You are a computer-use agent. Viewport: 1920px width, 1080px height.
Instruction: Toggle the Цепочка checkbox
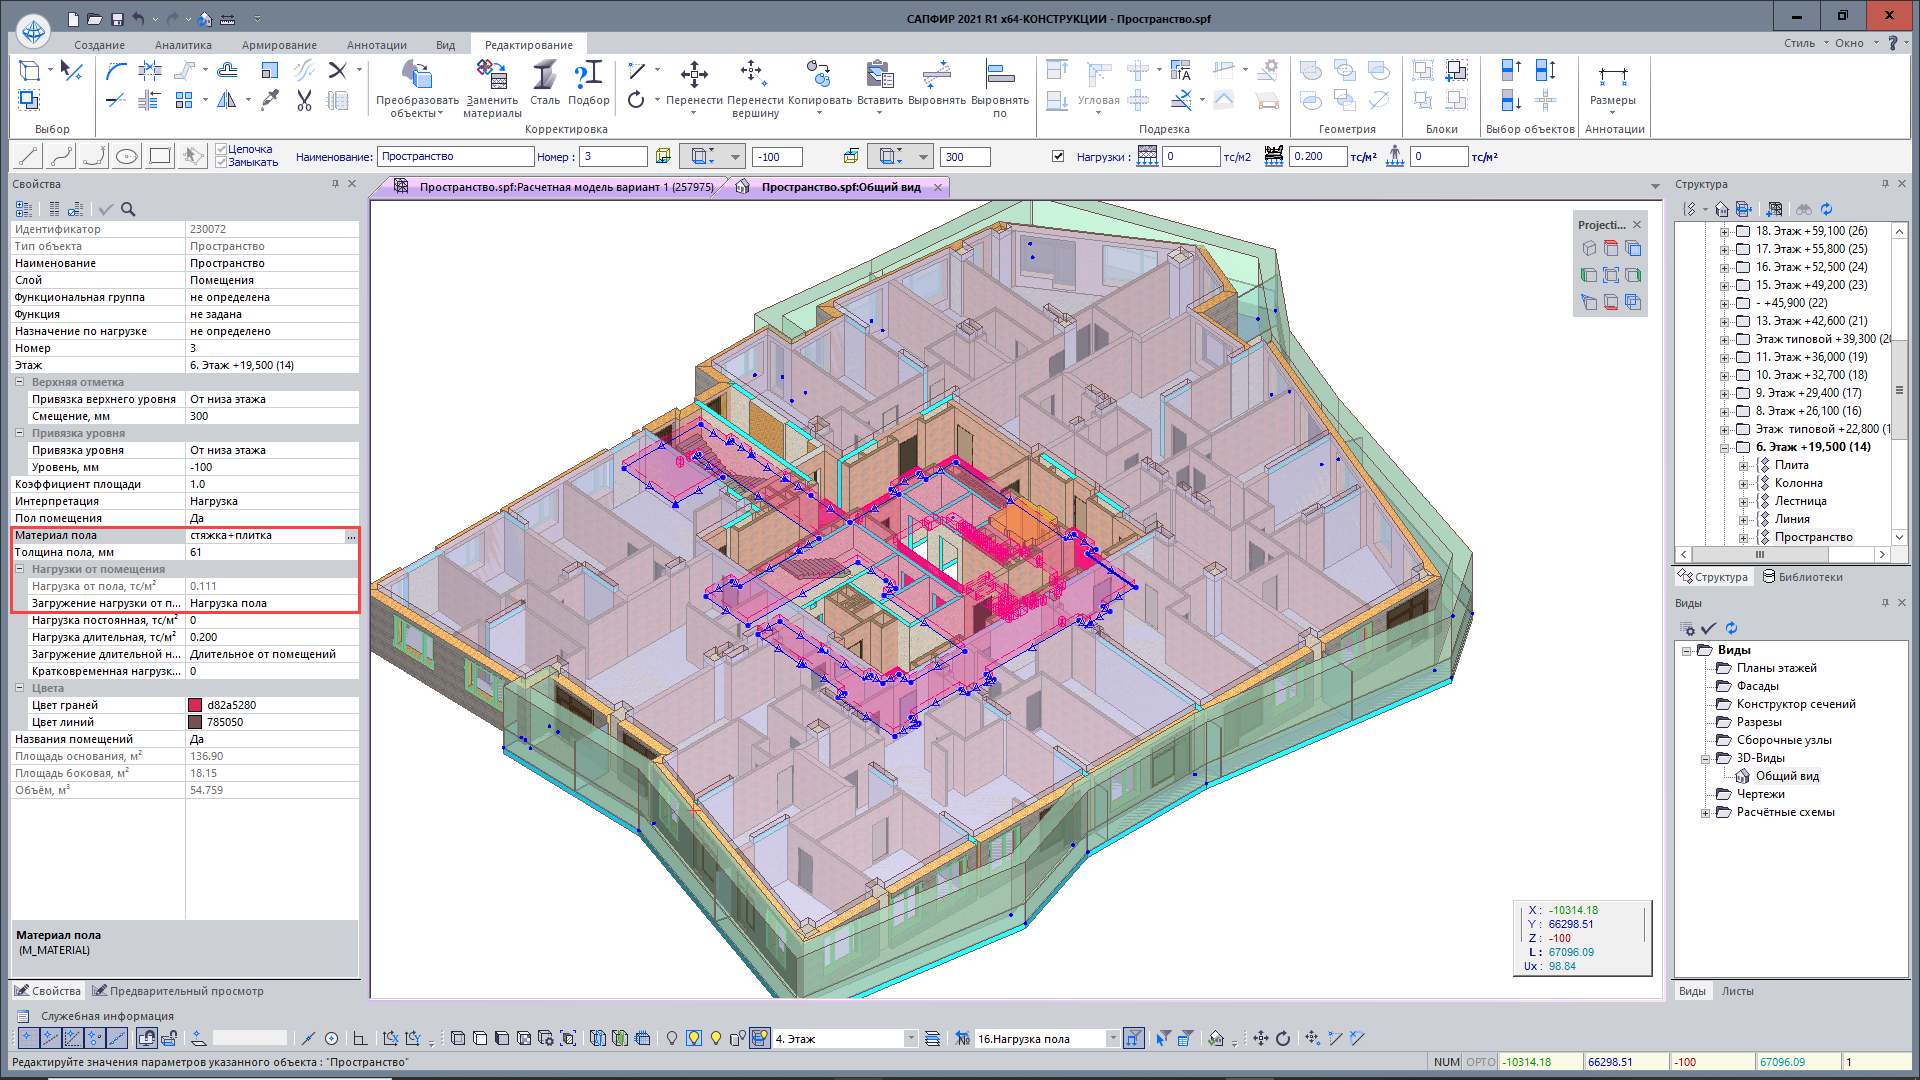[x=222, y=149]
